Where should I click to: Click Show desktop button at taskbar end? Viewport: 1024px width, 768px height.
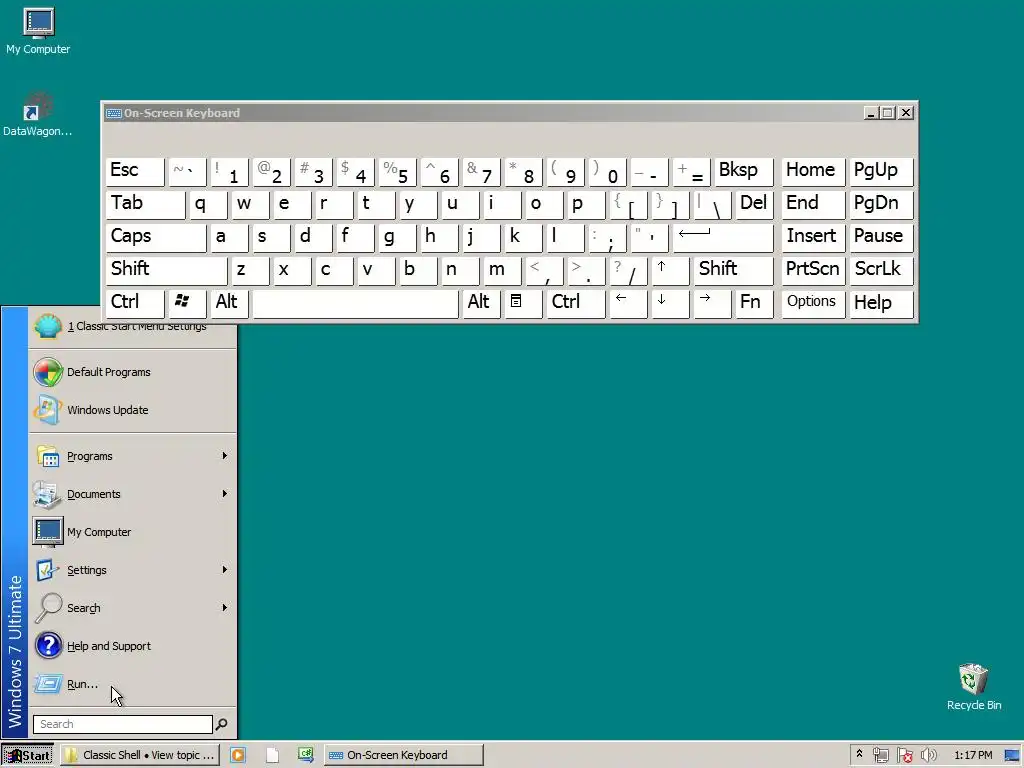click(x=1012, y=756)
